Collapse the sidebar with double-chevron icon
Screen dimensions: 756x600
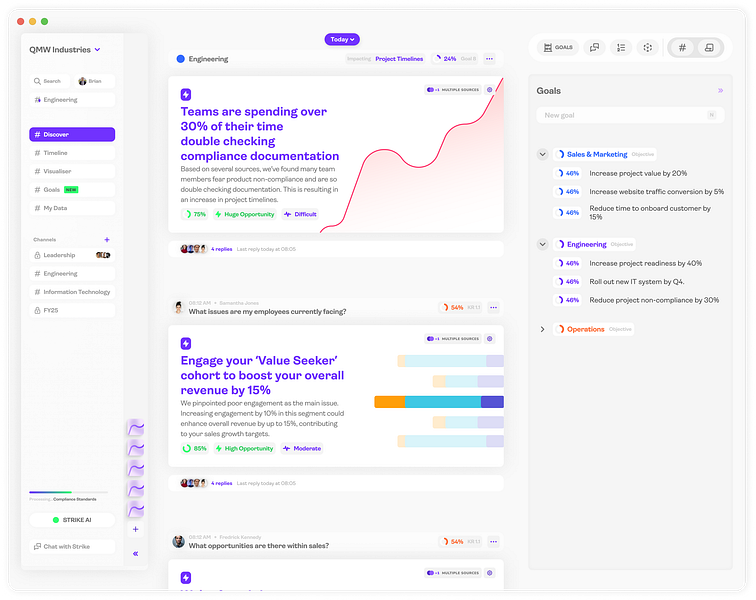tap(135, 554)
